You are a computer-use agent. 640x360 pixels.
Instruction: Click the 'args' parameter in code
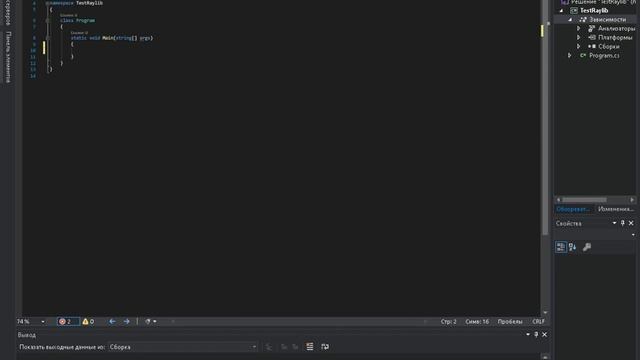tap(144, 38)
